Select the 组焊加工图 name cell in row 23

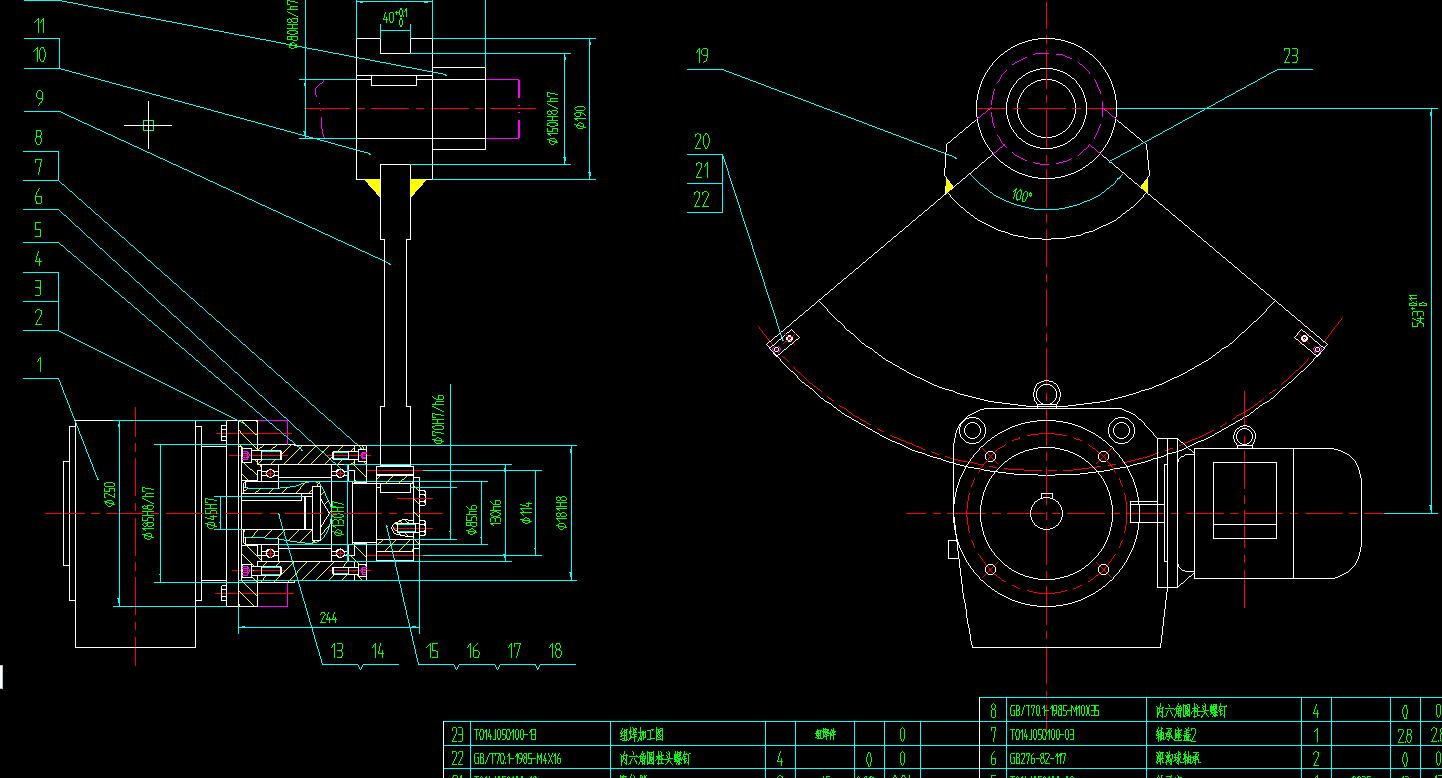click(x=642, y=735)
